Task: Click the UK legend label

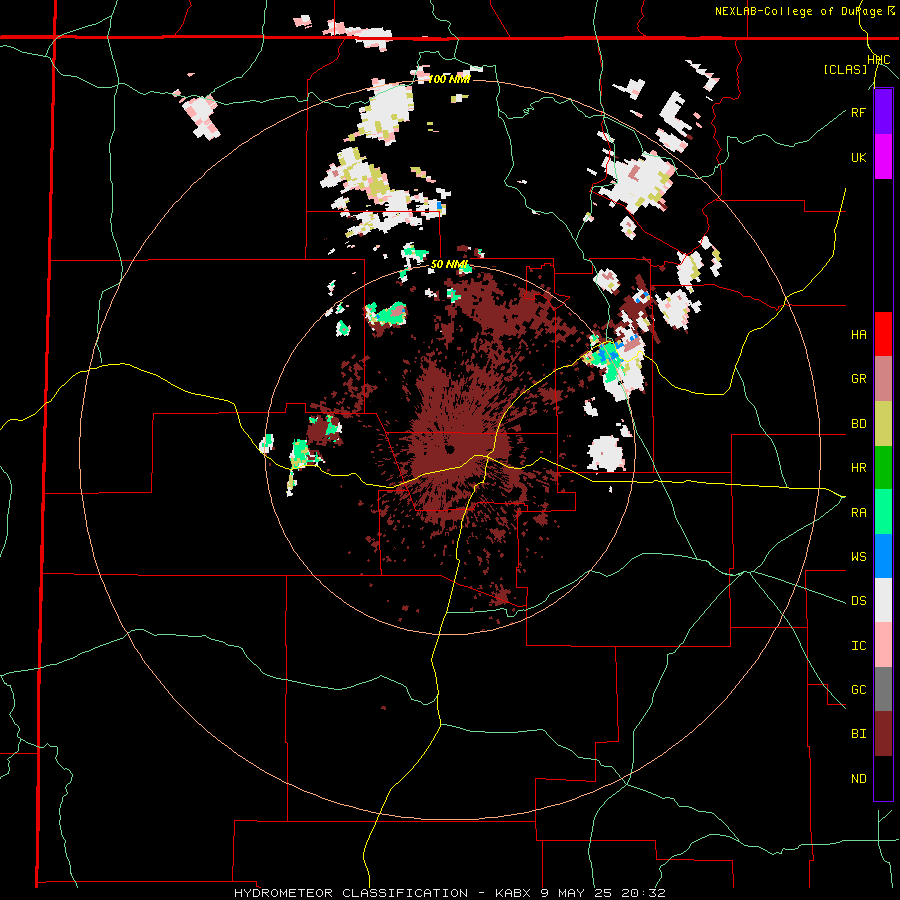Action: (x=858, y=157)
